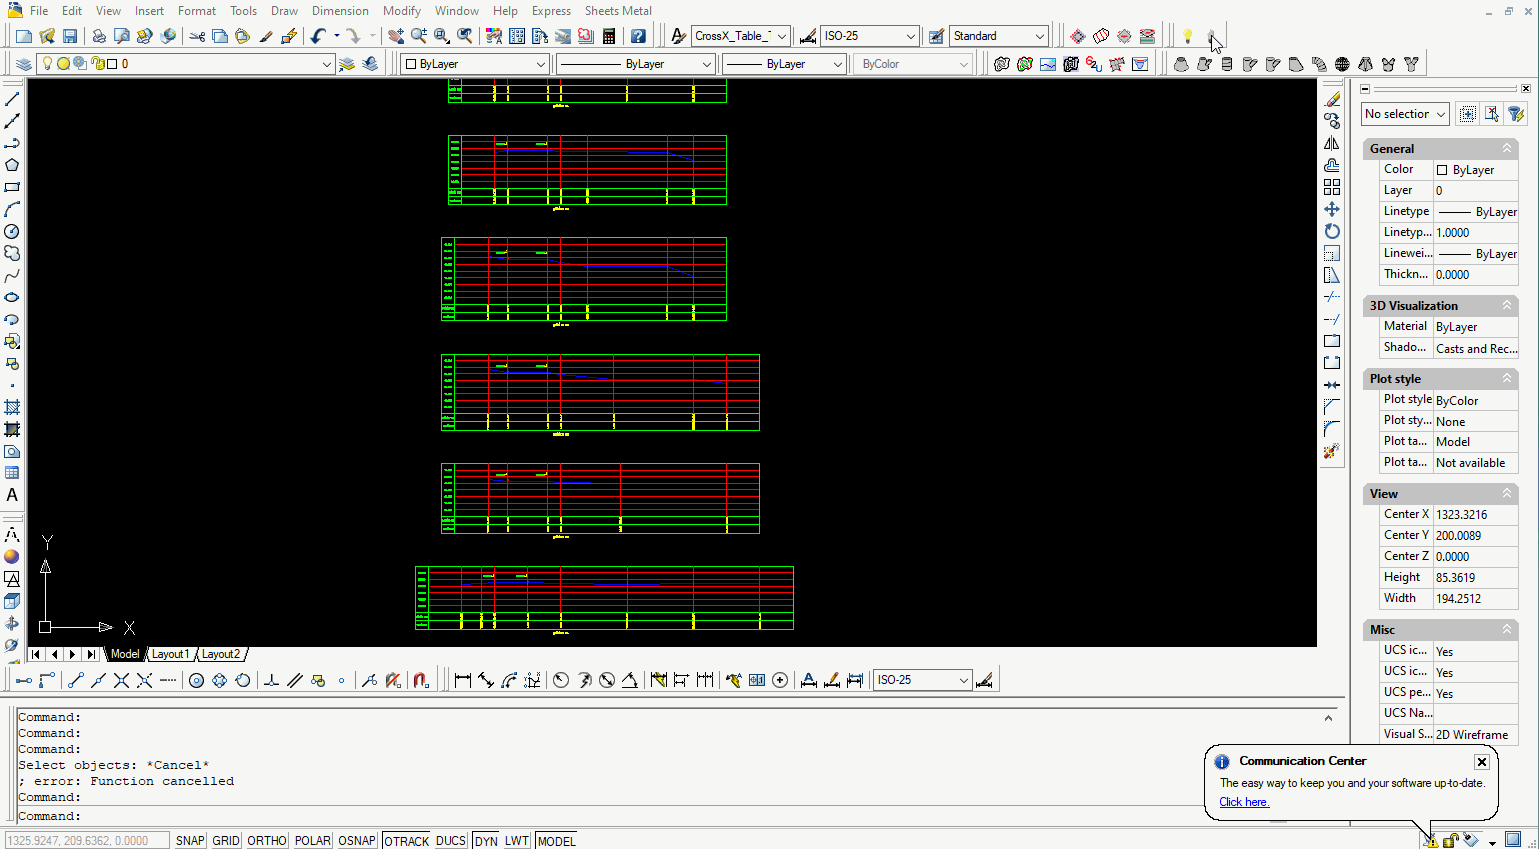Switch to the Layout2 tab
Screen dimensions: 1539x849
point(220,654)
